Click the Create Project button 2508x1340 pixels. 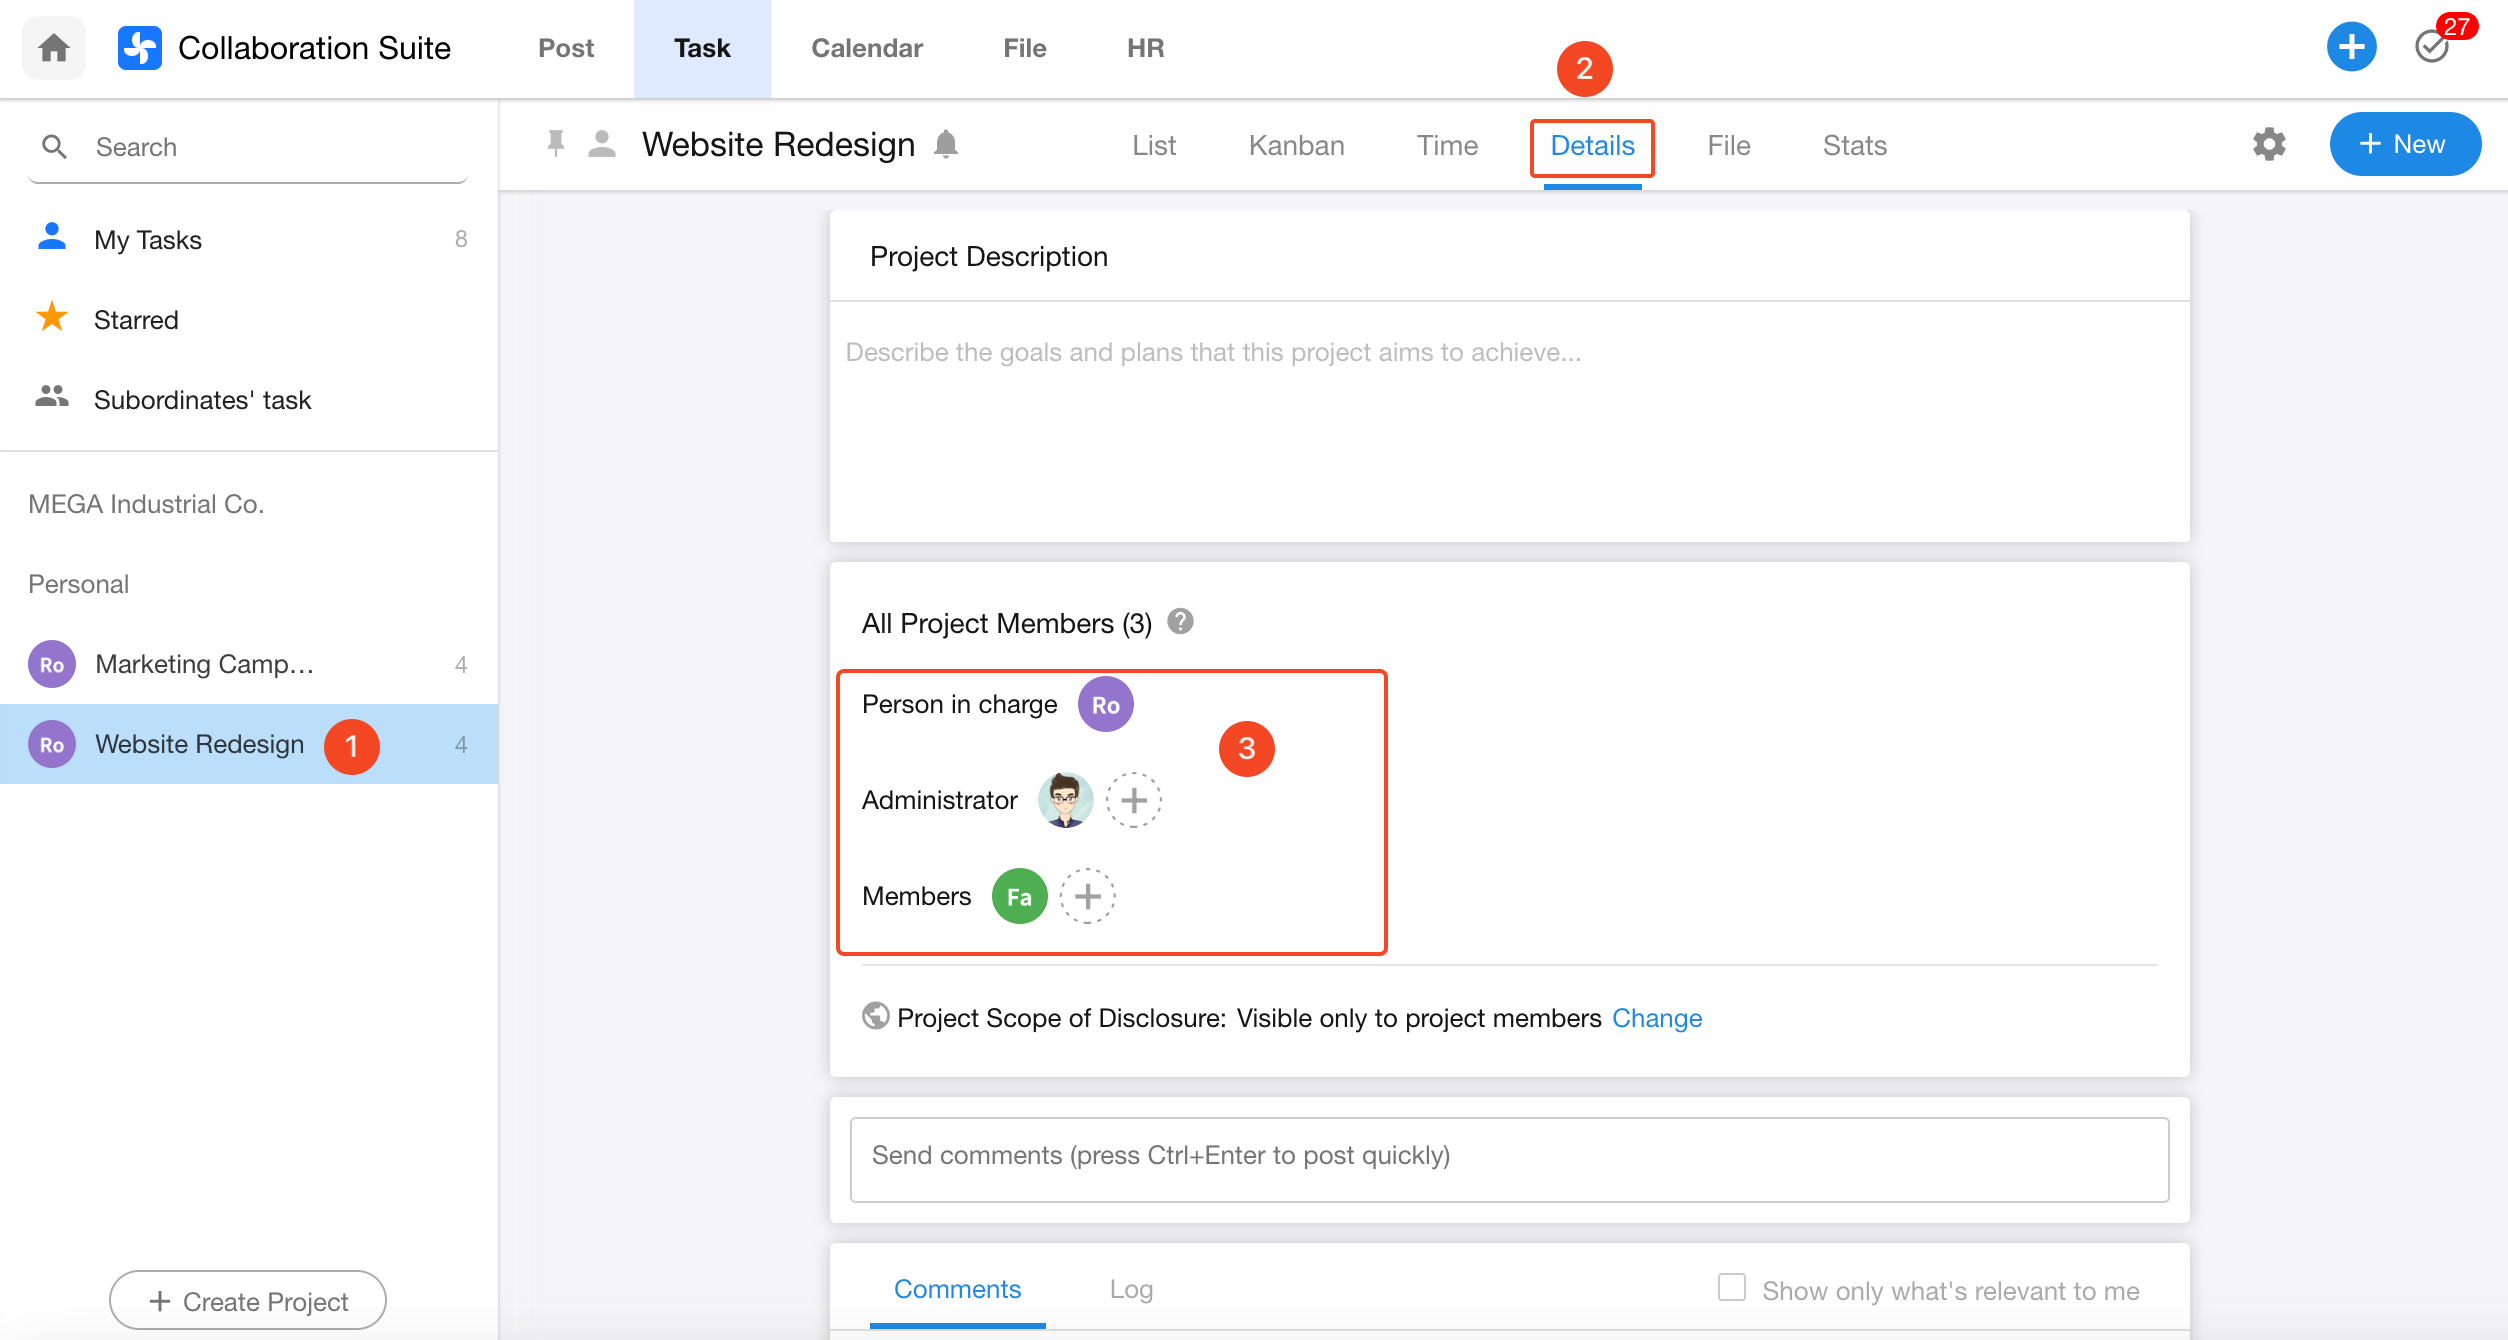pyautogui.click(x=248, y=1301)
